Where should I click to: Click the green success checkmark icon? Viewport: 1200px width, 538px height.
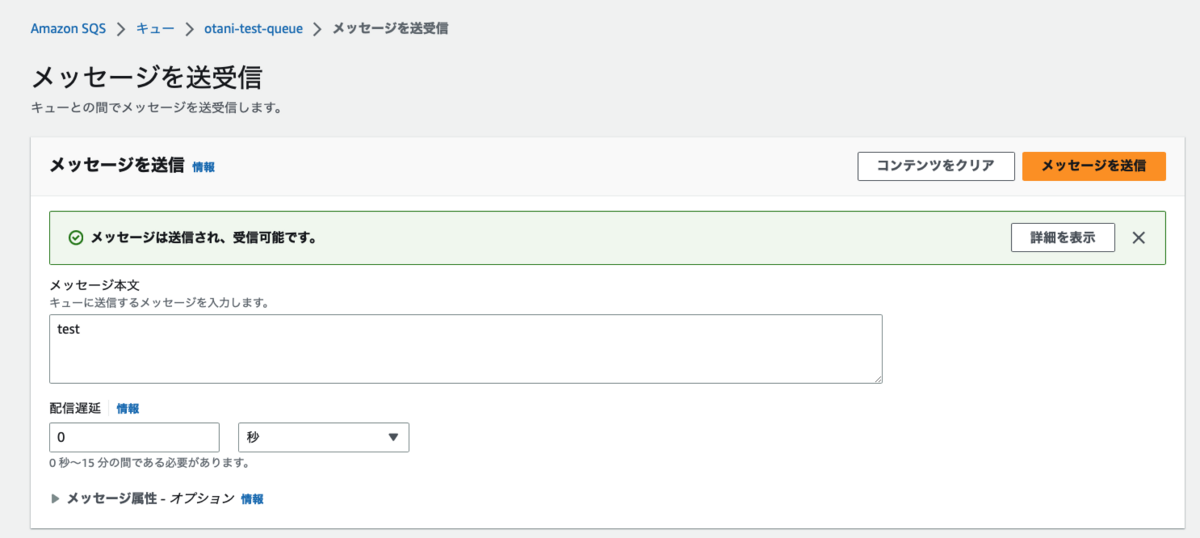pyautogui.click(x=75, y=238)
